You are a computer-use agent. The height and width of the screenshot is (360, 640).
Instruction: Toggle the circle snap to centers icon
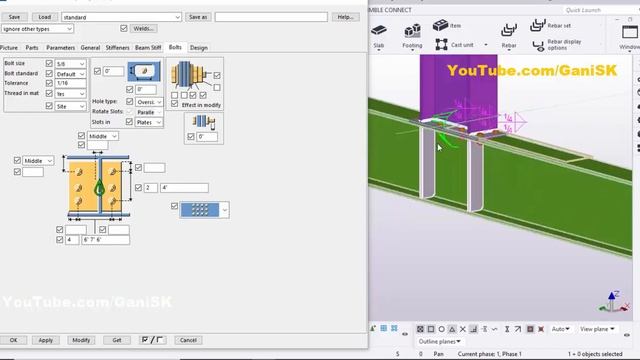point(441,329)
